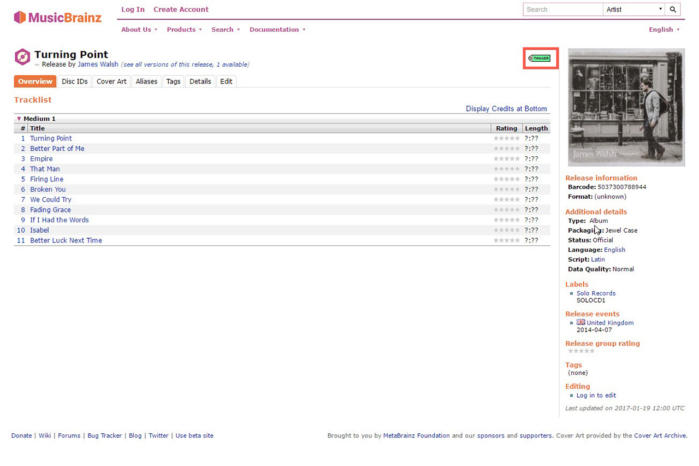Screen dimensions: 699x466
Task: Expand the Search menu
Action: point(226,29)
